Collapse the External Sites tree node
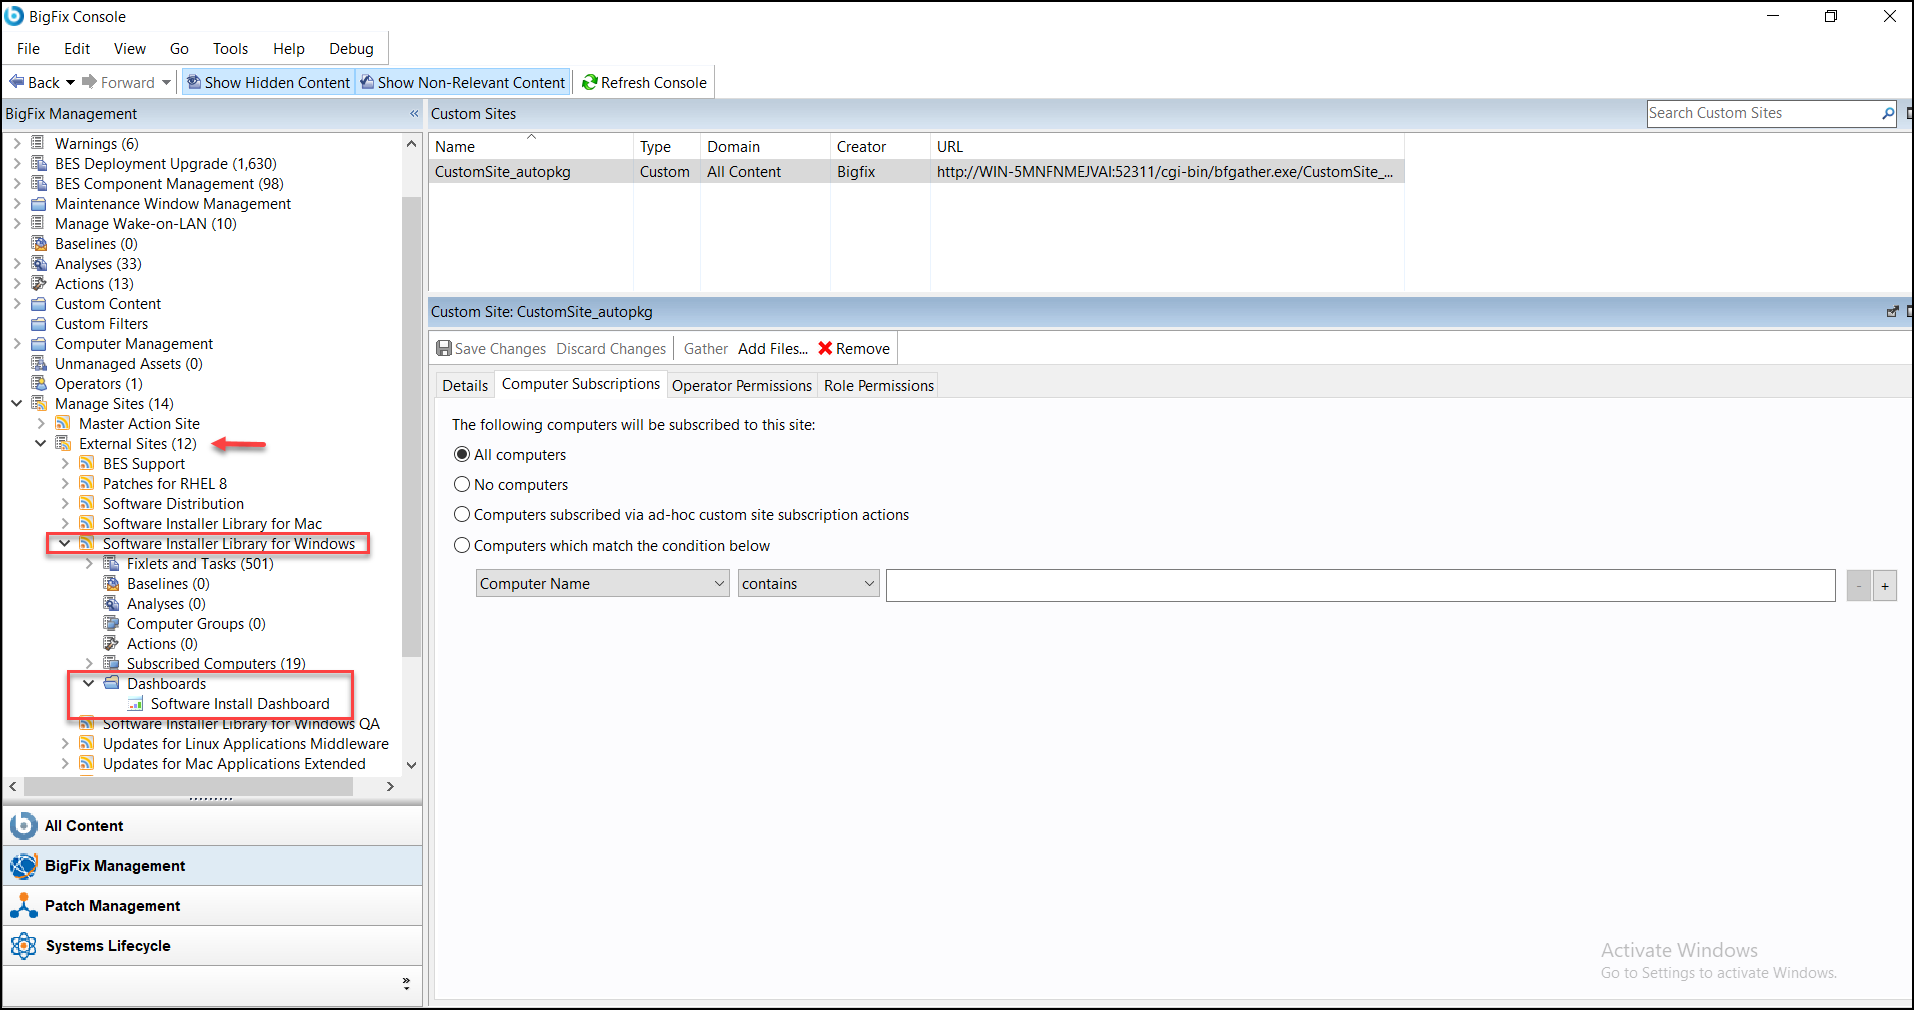1914x1010 pixels. click(40, 443)
